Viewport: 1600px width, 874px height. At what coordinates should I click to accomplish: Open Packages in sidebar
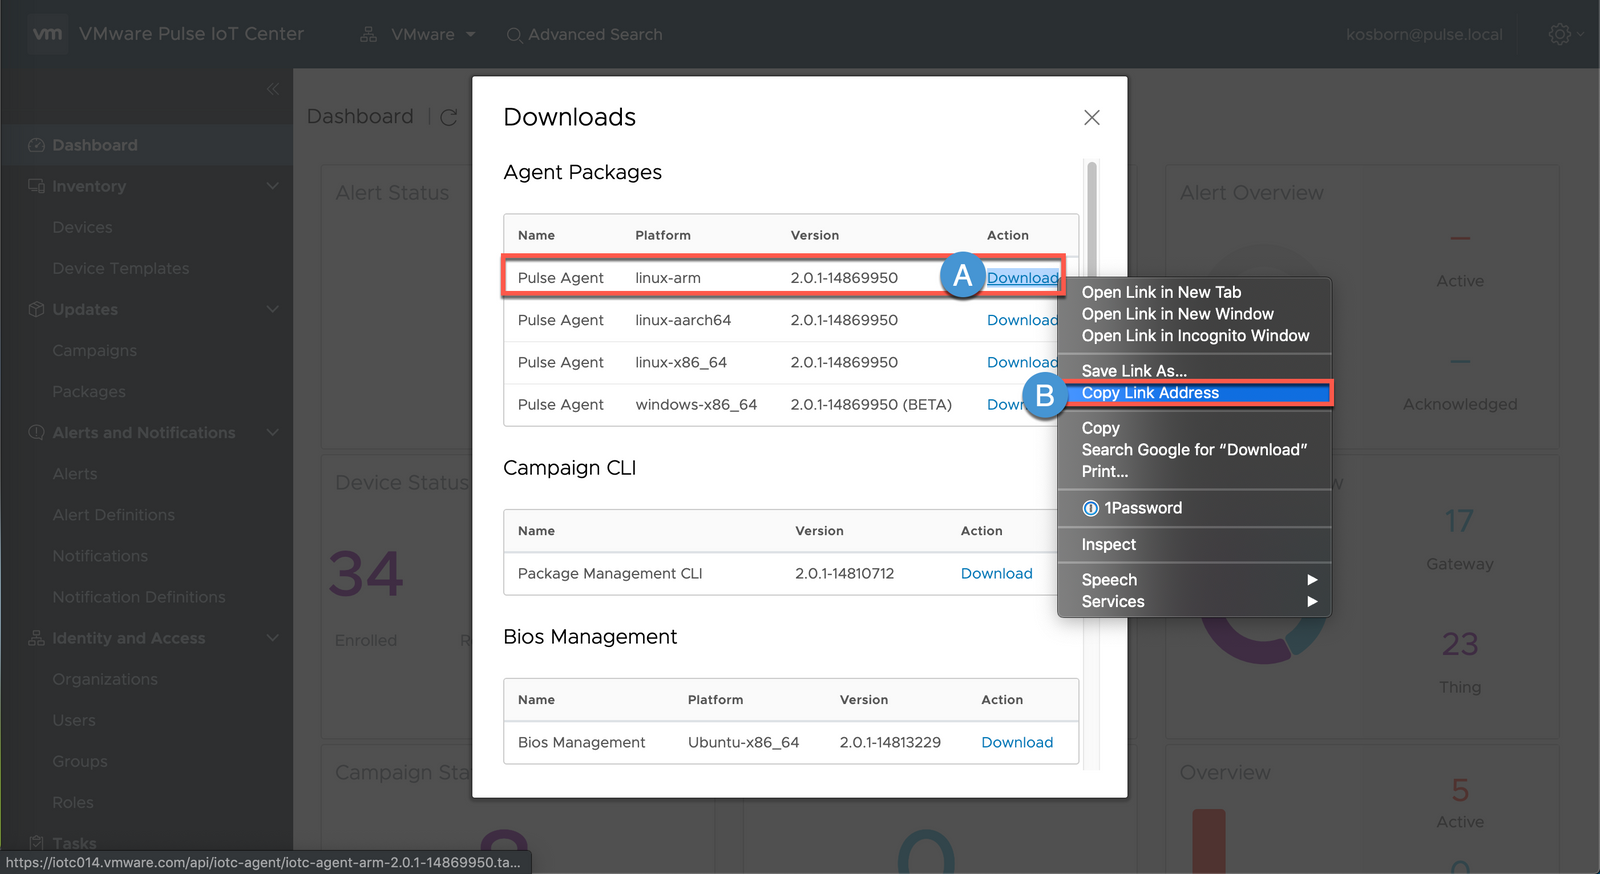89,392
